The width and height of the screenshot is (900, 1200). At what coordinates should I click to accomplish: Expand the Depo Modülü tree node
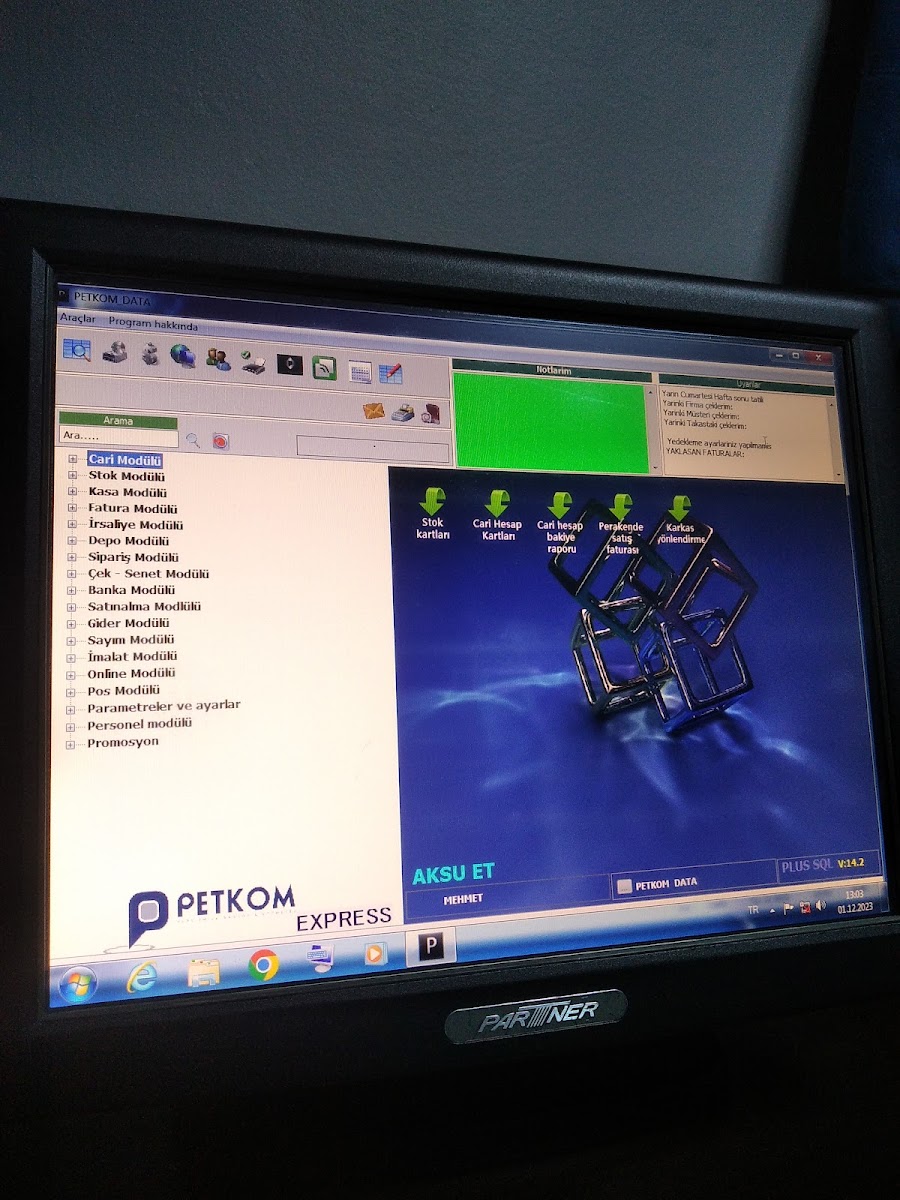coord(72,541)
